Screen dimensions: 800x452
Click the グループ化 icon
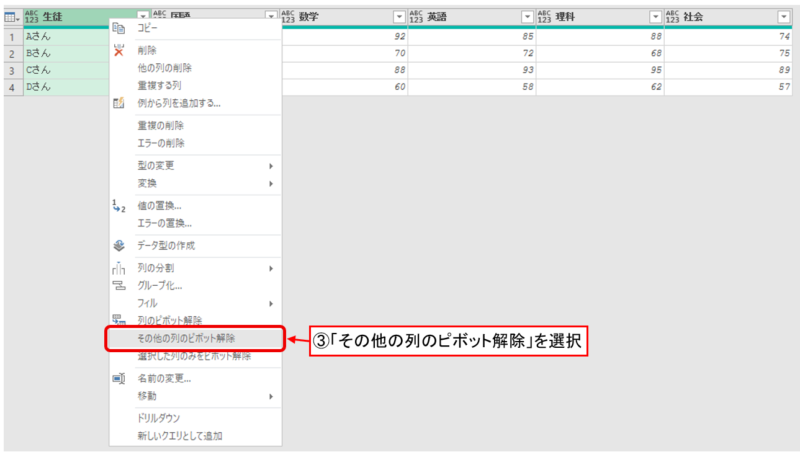tap(119, 286)
